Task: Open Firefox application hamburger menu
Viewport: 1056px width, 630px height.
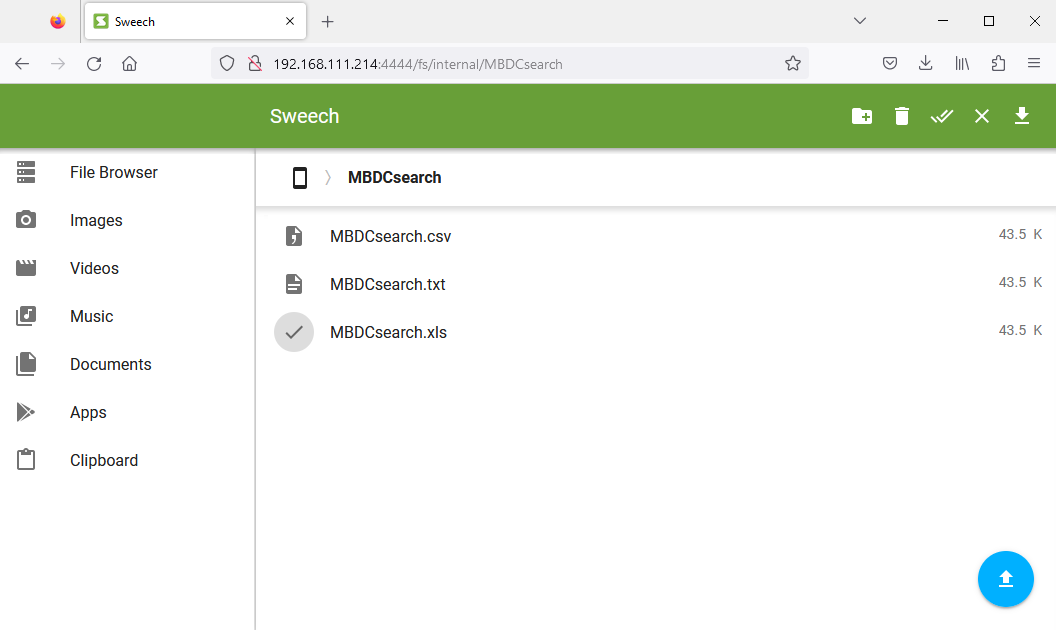Action: coord(1034,63)
